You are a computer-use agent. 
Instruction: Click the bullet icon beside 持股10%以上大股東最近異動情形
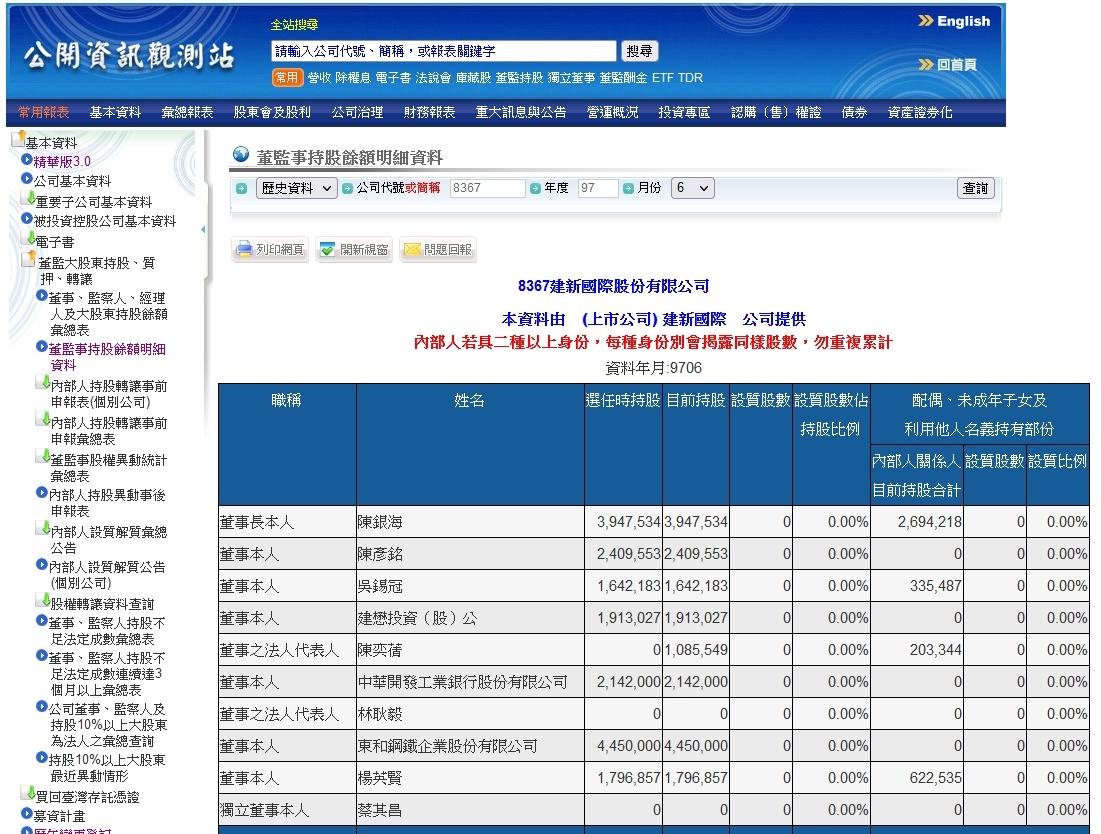[x=41, y=757]
